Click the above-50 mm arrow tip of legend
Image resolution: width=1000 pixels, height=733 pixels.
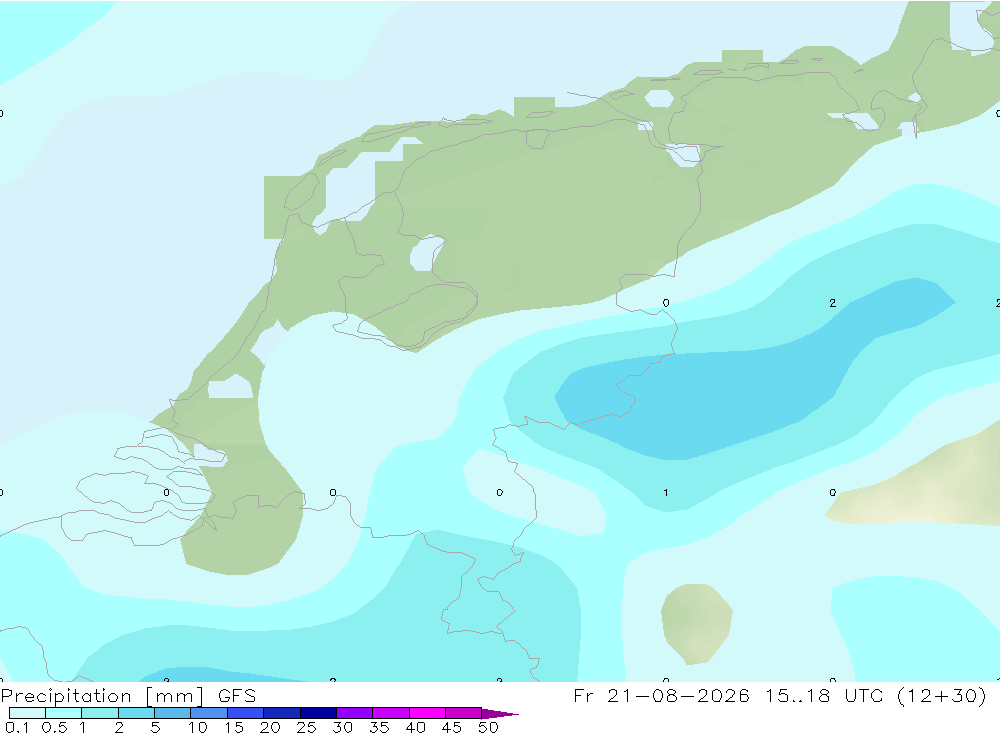click(x=500, y=714)
